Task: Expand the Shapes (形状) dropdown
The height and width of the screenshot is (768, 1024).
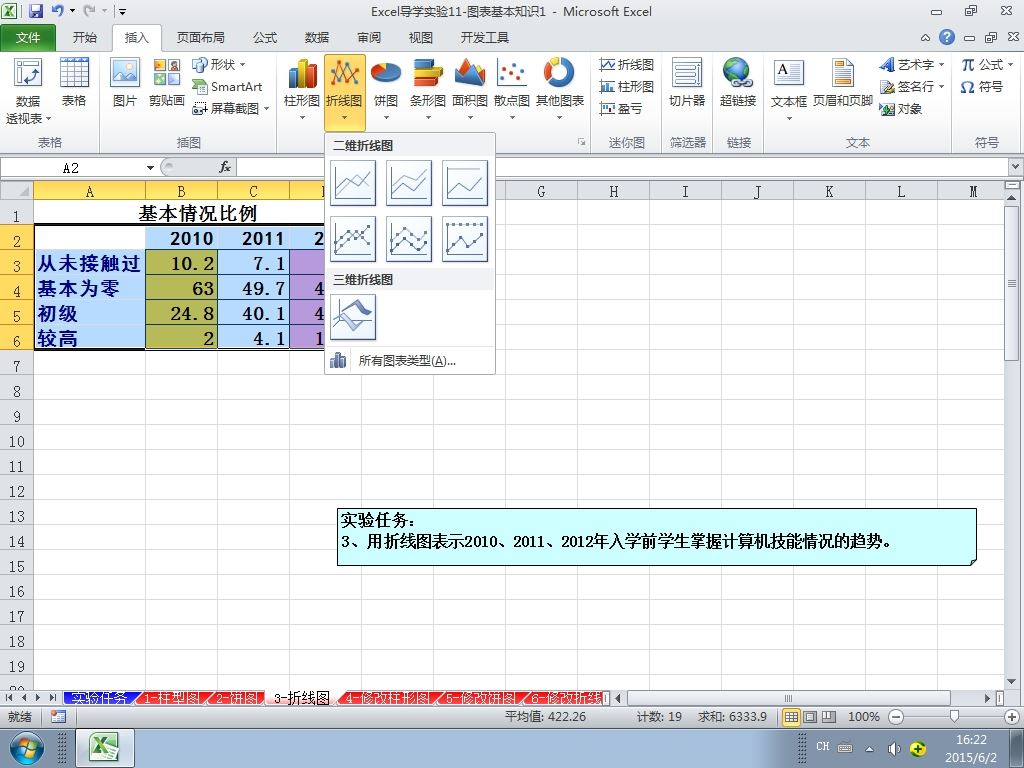Action: (x=242, y=65)
